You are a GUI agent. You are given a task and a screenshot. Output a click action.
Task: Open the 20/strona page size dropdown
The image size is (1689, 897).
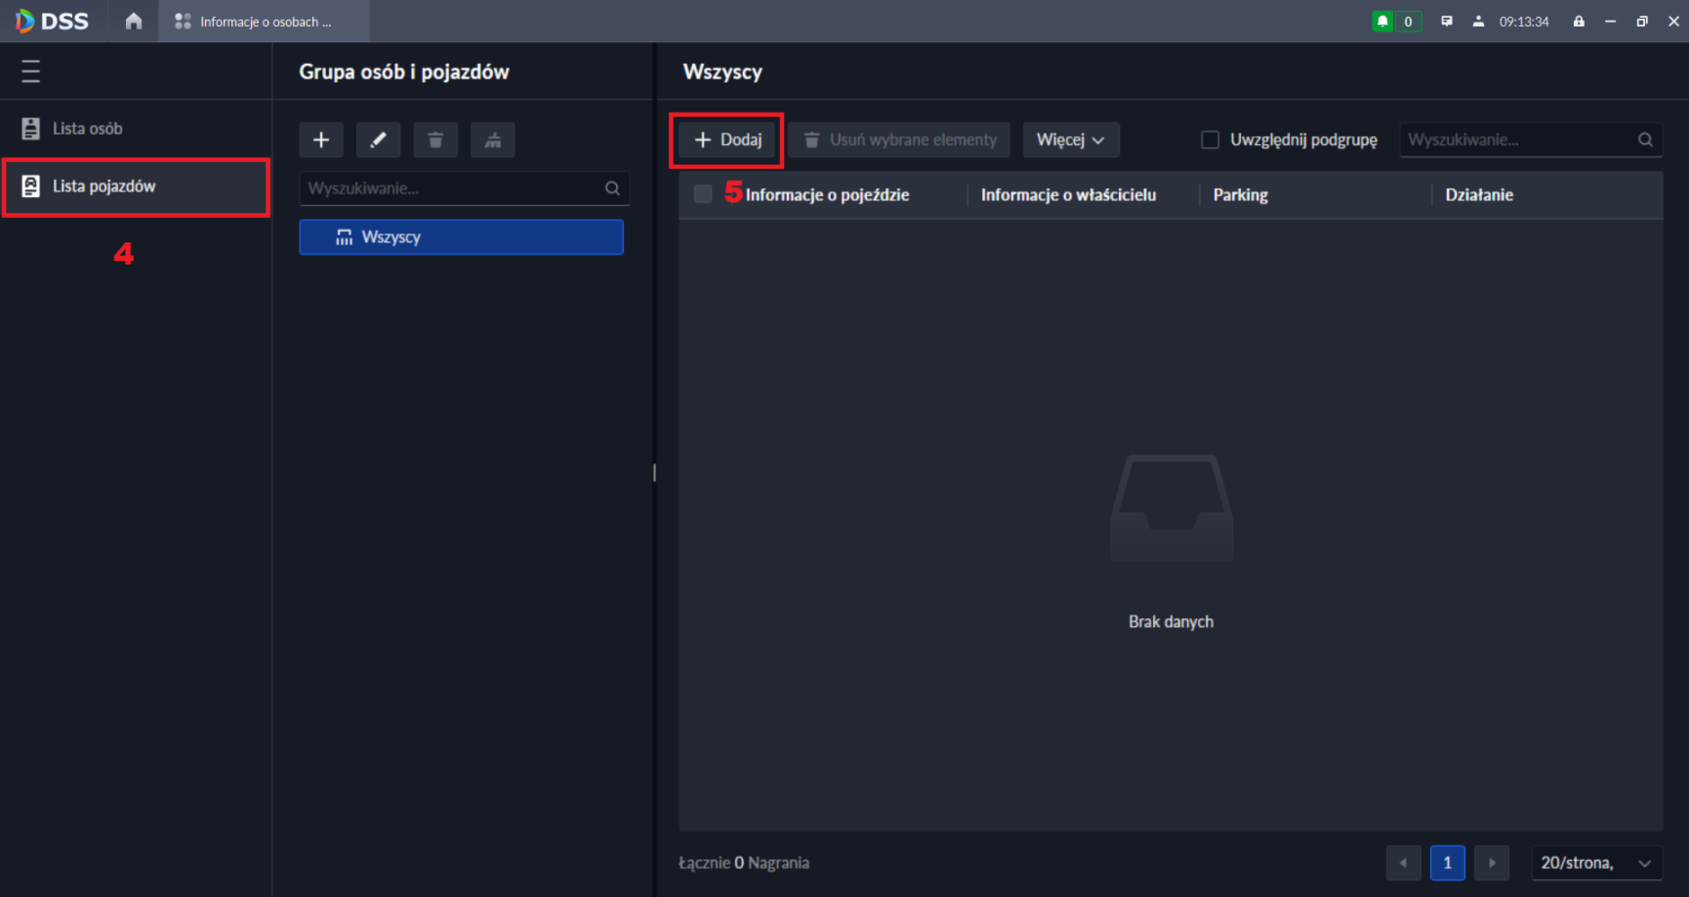[1596, 863]
